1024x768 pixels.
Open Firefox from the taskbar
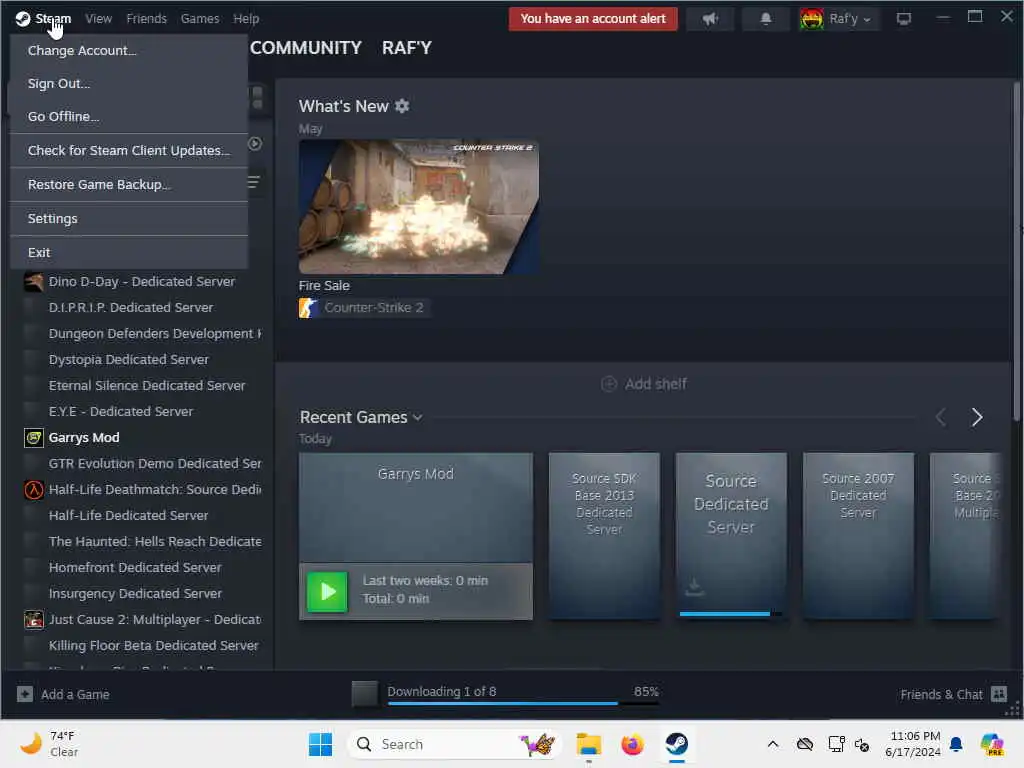coord(632,744)
